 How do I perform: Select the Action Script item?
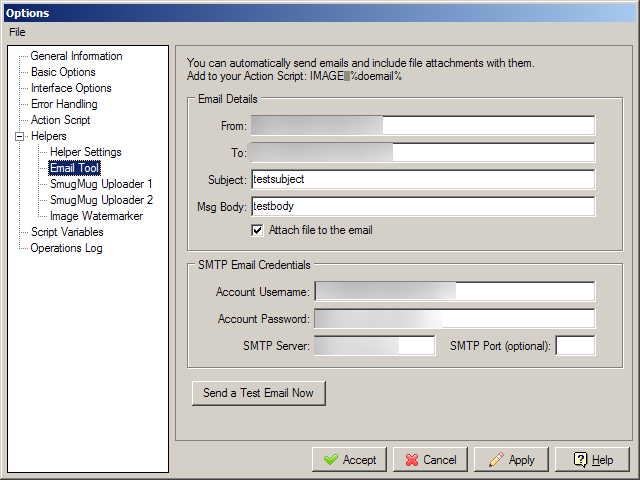(60, 120)
